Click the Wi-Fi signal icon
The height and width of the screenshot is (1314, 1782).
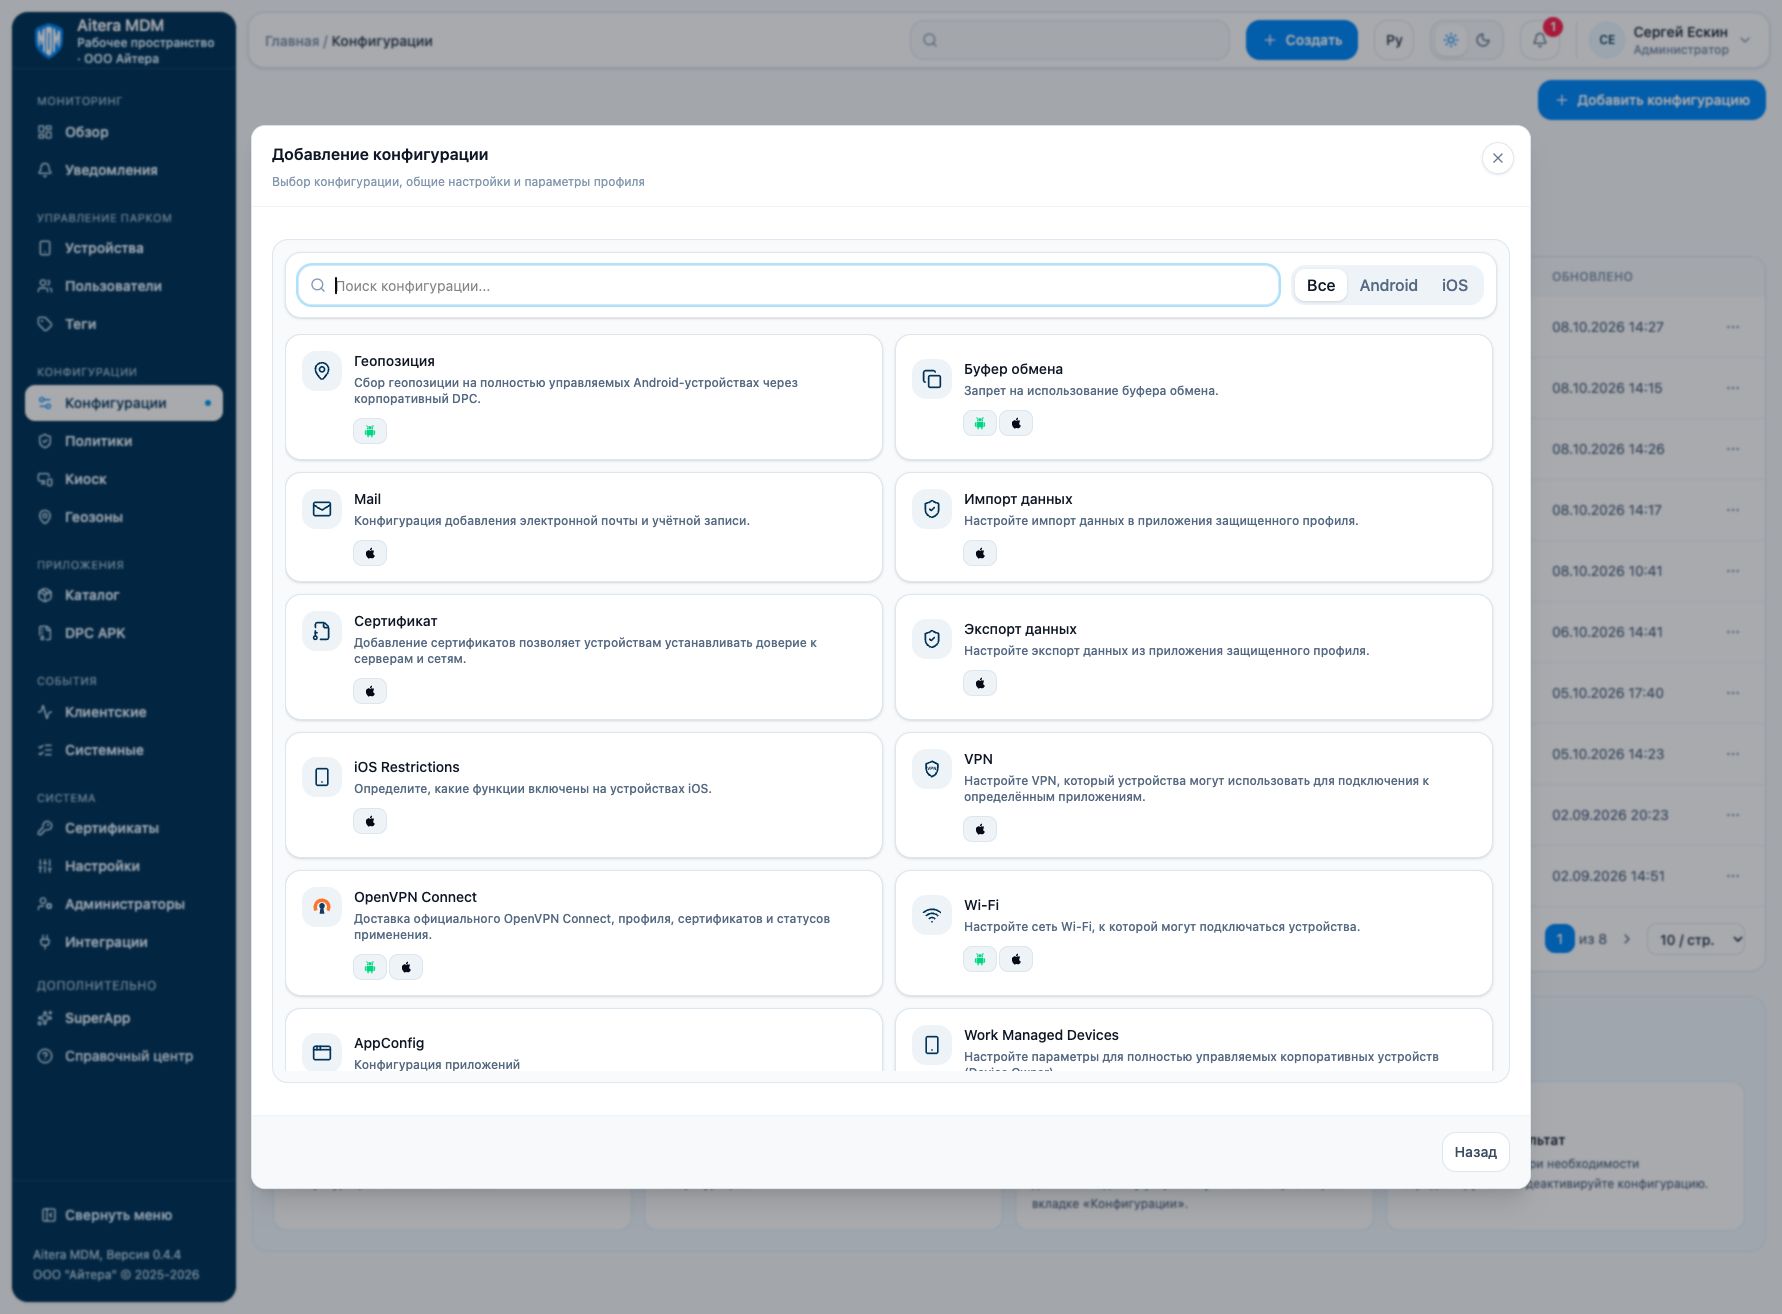[x=932, y=915]
